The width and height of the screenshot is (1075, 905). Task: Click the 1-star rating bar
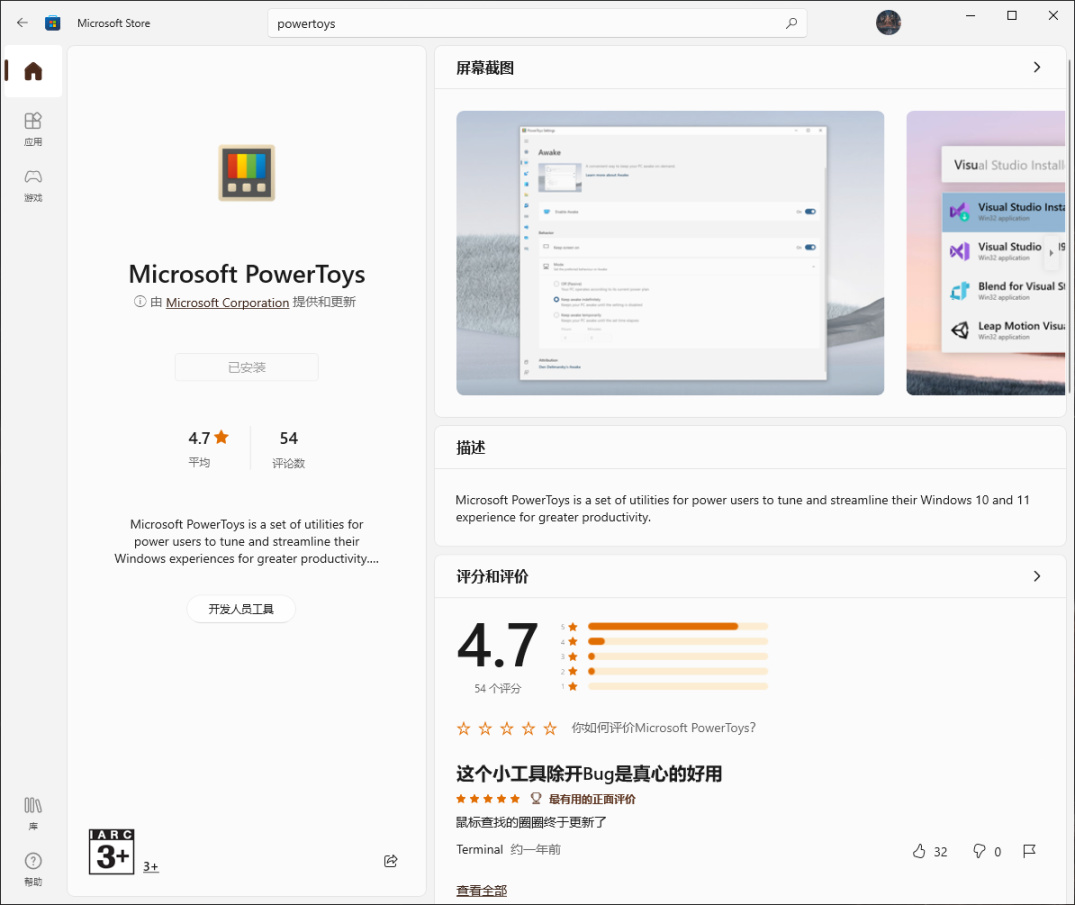click(x=677, y=686)
